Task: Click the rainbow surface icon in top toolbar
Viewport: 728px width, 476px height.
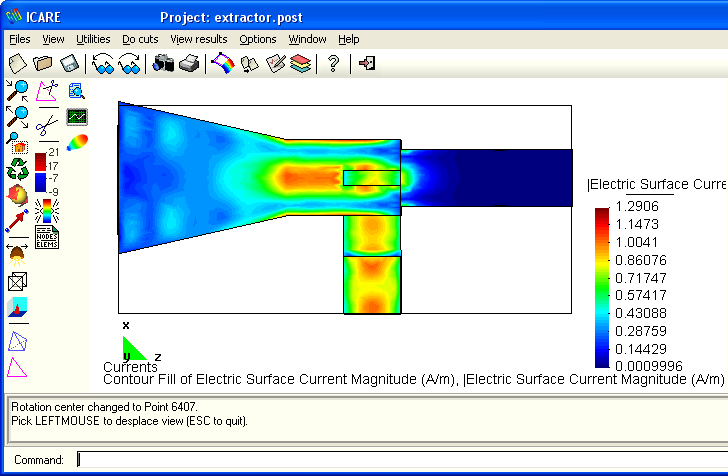Action: coord(223,63)
